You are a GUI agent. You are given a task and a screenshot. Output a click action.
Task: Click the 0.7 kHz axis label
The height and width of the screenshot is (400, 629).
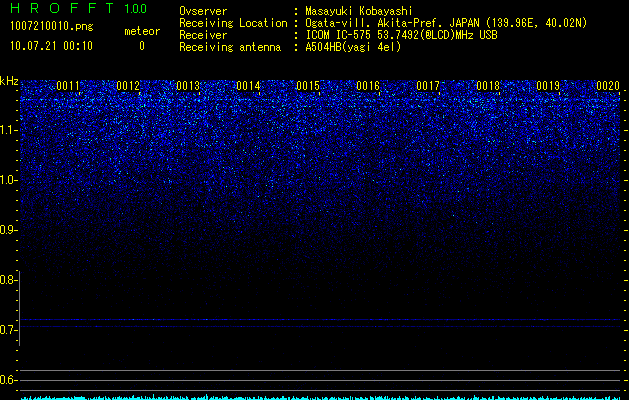7,330
